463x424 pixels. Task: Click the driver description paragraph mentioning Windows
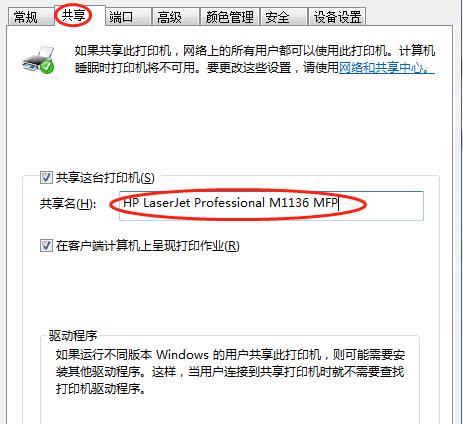230,371
